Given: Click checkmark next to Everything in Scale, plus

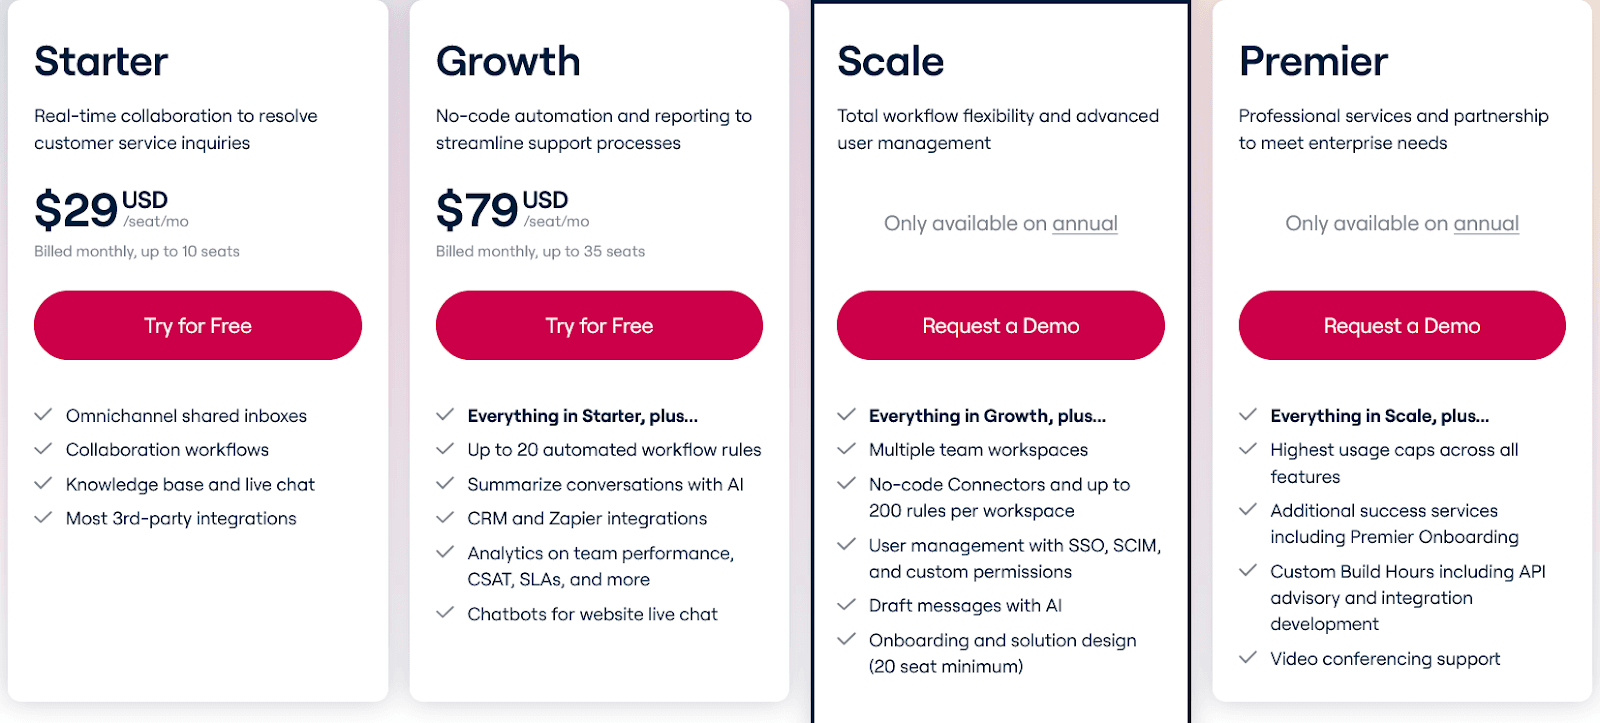Looking at the screenshot, I should (x=1248, y=414).
